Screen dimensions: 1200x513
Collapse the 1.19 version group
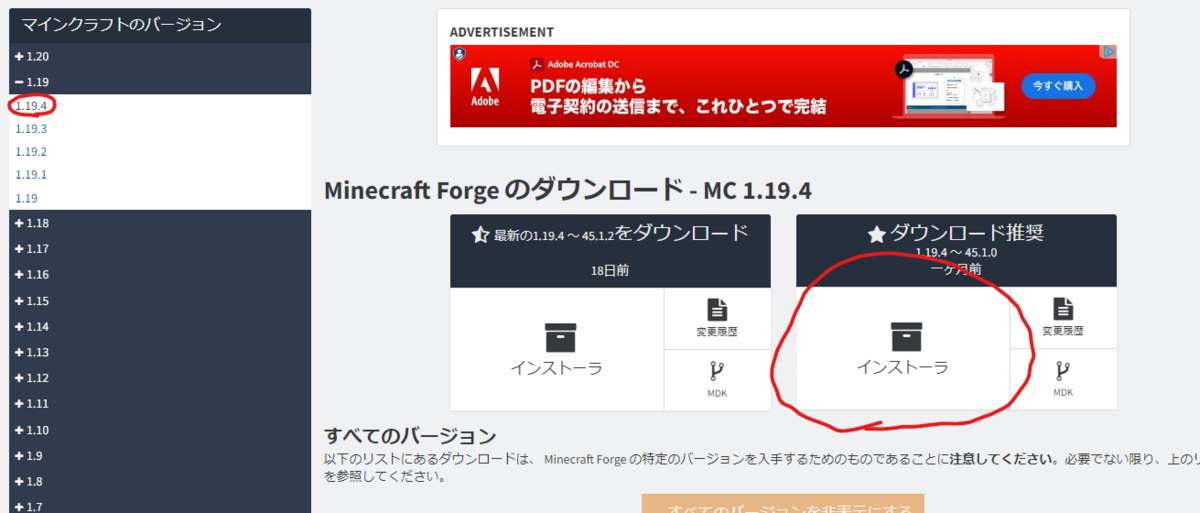point(32,81)
